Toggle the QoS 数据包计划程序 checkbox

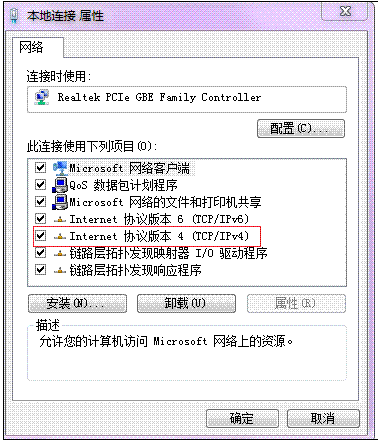point(40,184)
